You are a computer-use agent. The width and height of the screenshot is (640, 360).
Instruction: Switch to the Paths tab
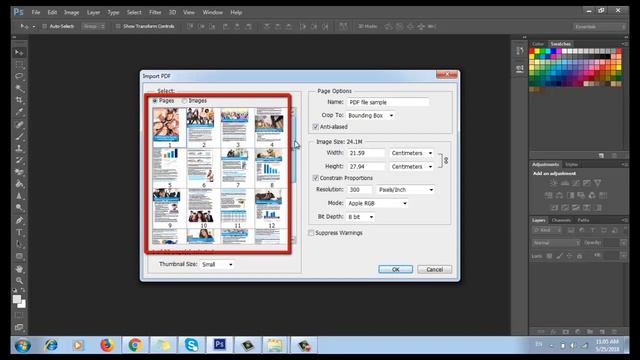[583, 220]
